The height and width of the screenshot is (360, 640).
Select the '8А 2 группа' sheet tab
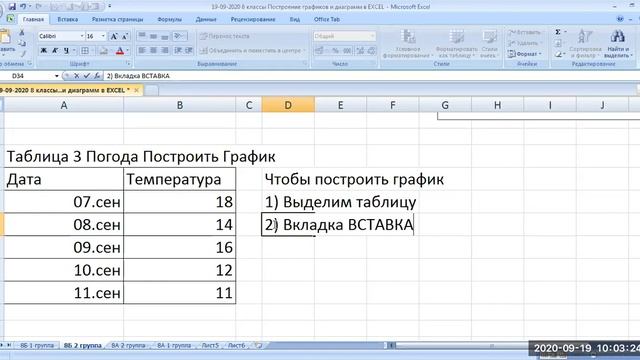(x=128, y=345)
